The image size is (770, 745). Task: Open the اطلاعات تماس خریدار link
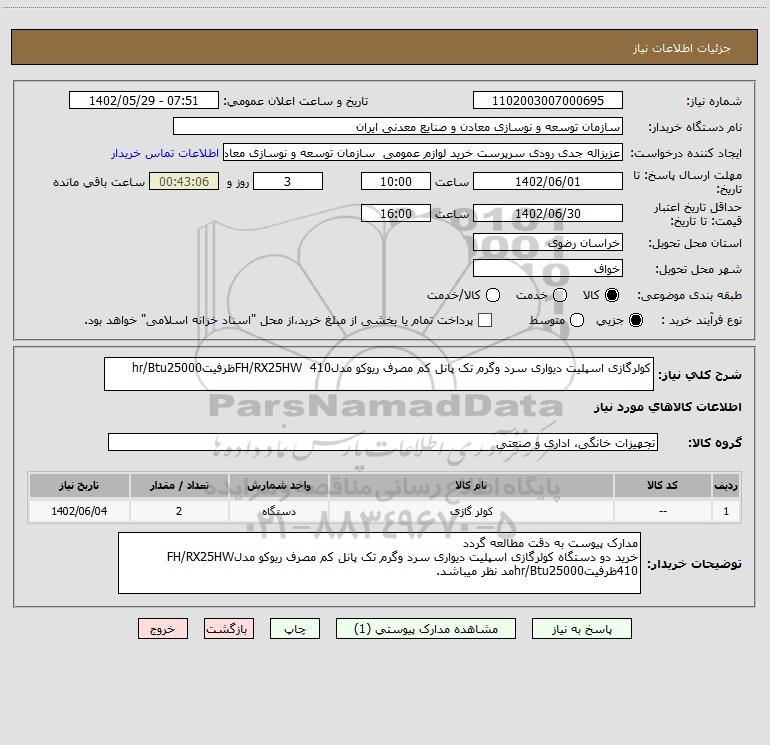[165, 153]
